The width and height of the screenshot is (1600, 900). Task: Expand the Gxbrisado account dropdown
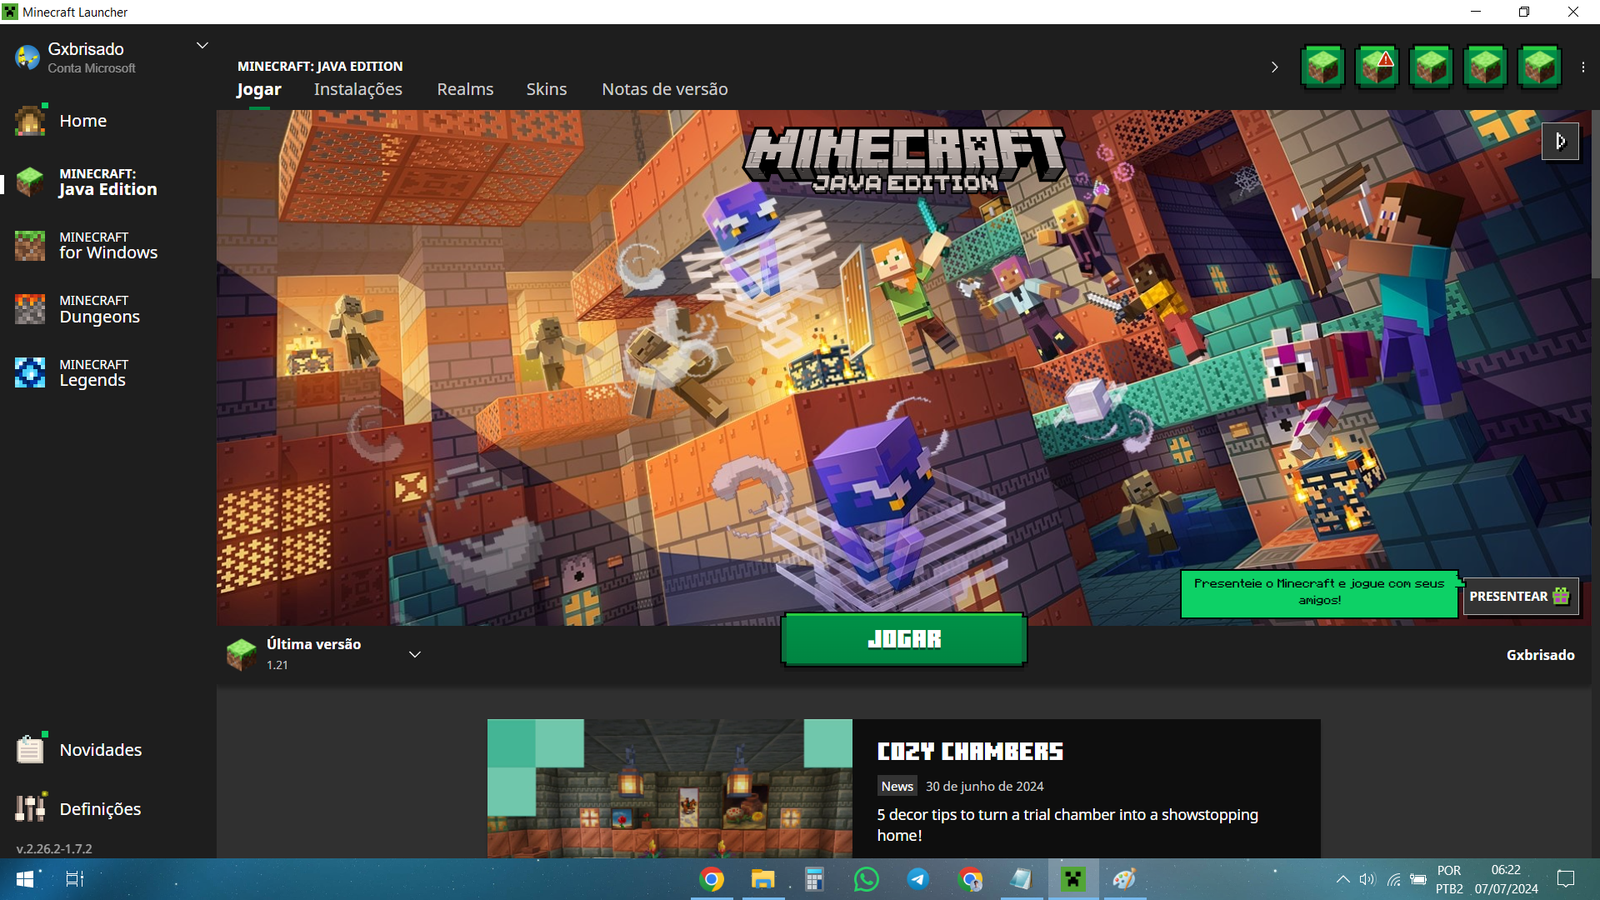tap(202, 46)
